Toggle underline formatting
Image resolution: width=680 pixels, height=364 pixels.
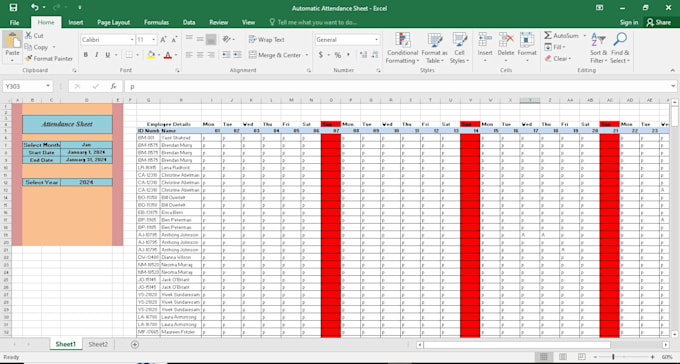[x=107, y=55]
